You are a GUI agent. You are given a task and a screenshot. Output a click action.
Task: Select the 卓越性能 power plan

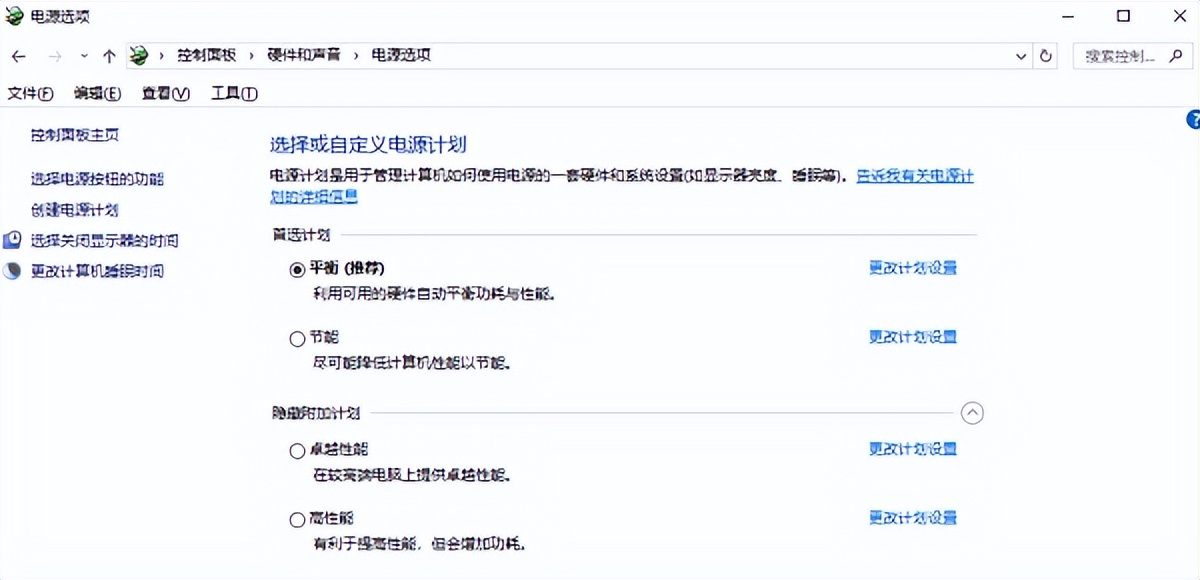(297, 451)
